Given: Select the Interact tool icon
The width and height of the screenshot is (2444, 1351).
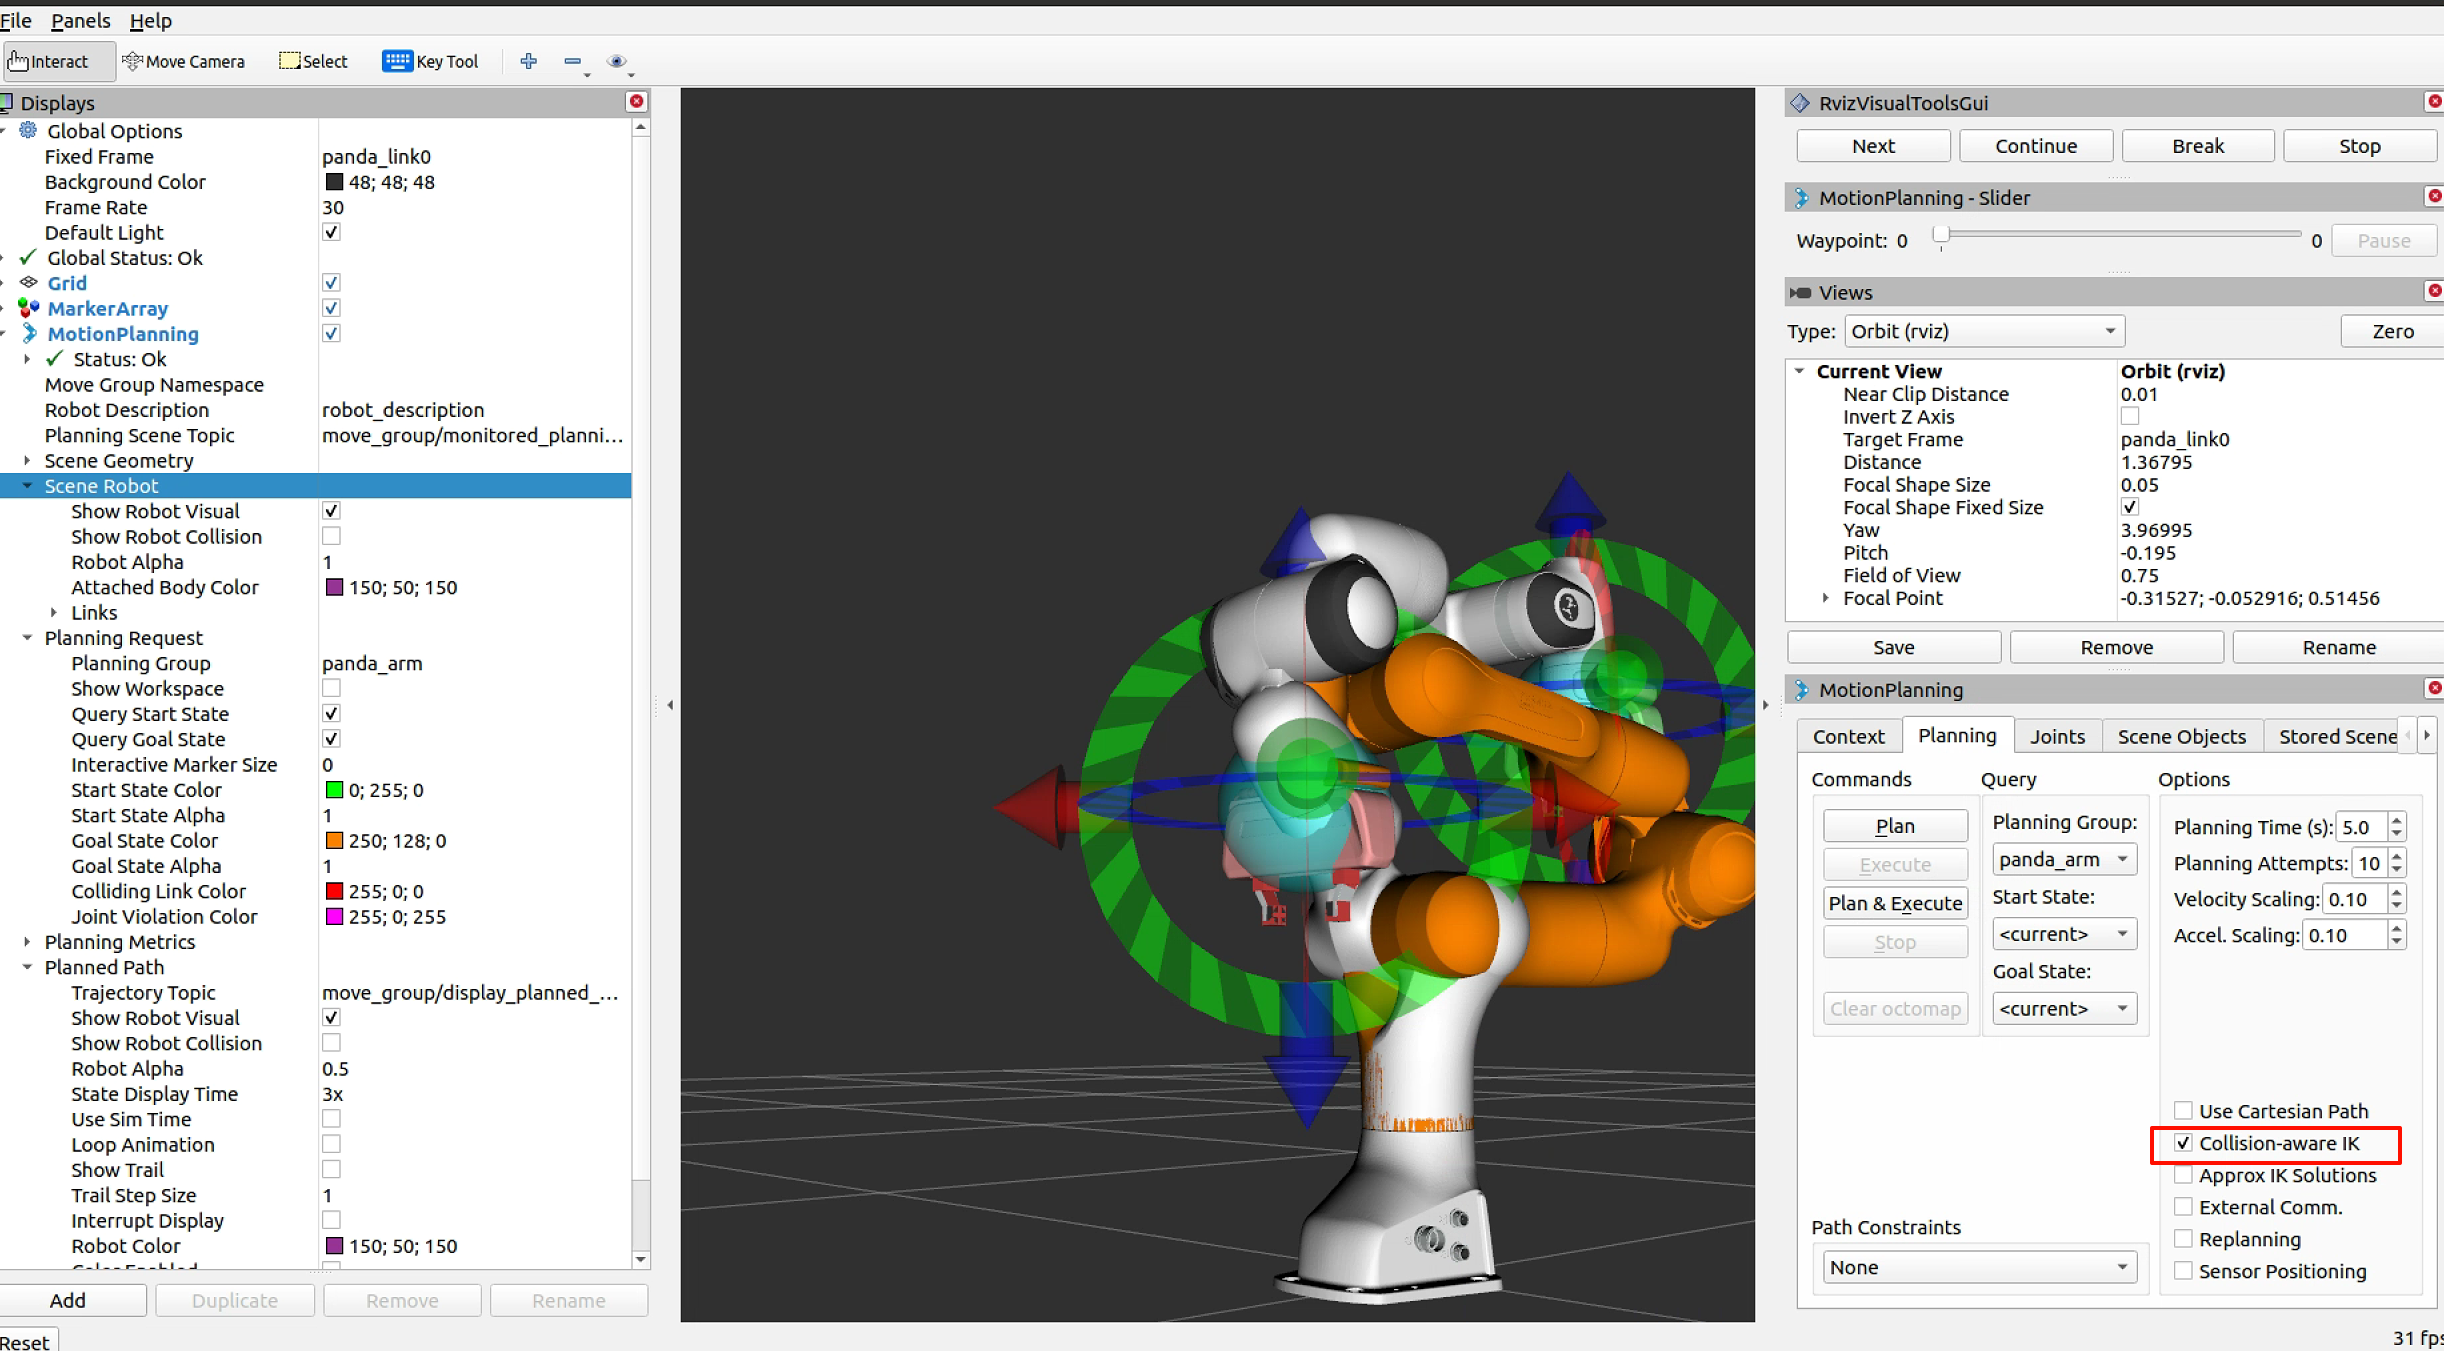Looking at the screenshot, I should click(x=17, y=61).
